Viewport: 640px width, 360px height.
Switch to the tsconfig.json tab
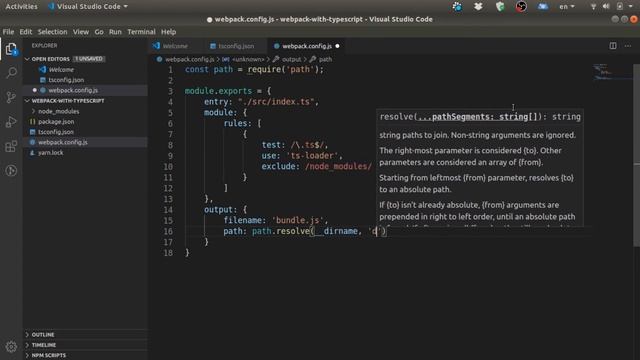click(x=236, y=46)
